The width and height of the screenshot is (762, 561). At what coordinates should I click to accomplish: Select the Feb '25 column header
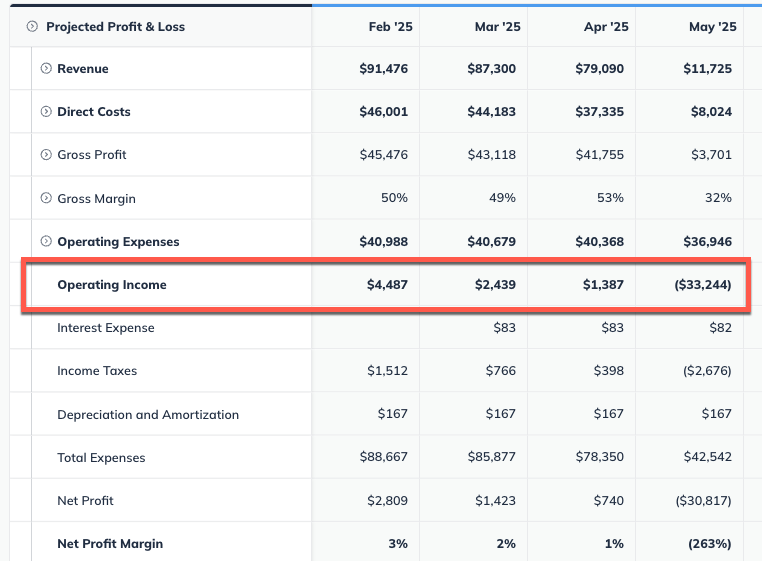point(390,27)
